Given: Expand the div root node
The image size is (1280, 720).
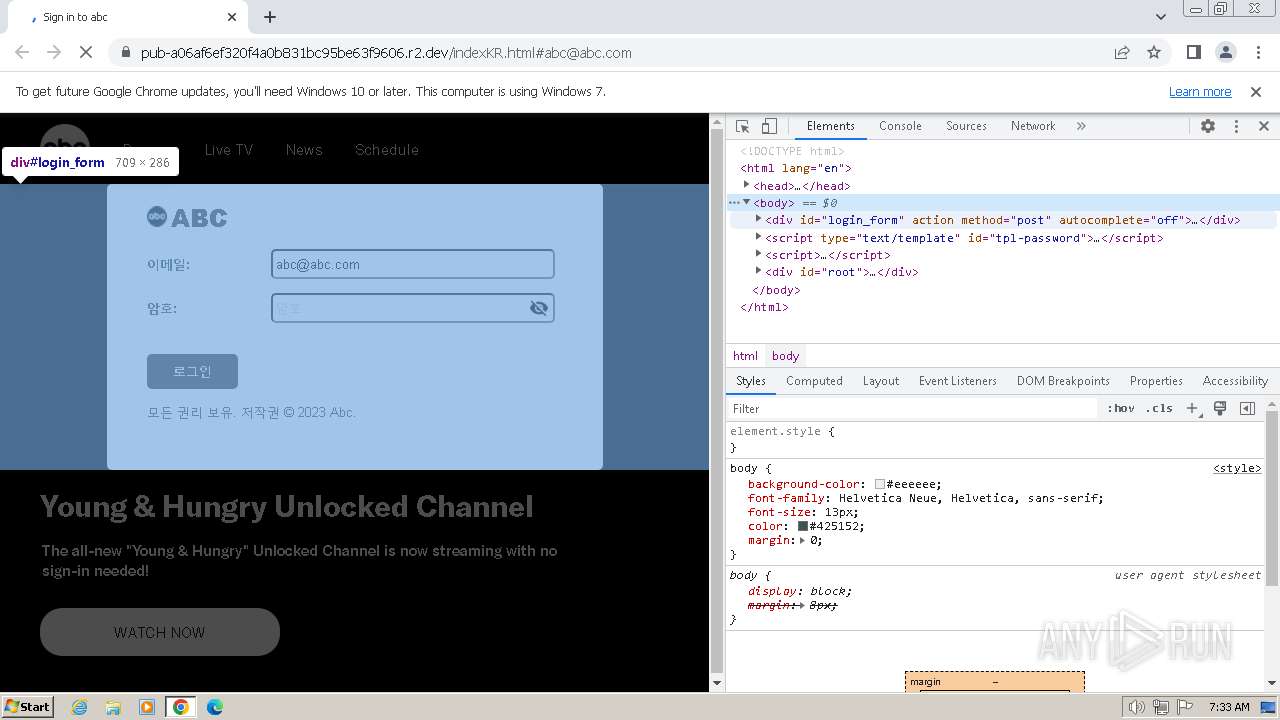Looking at the screenshot, I should (x=759, y=271).
